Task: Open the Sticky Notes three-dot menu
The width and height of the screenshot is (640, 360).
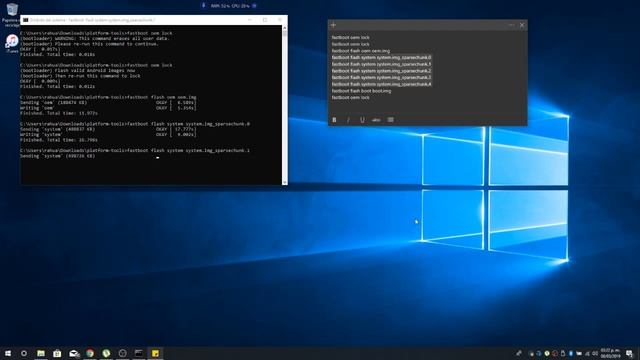Action: (511, 25)
